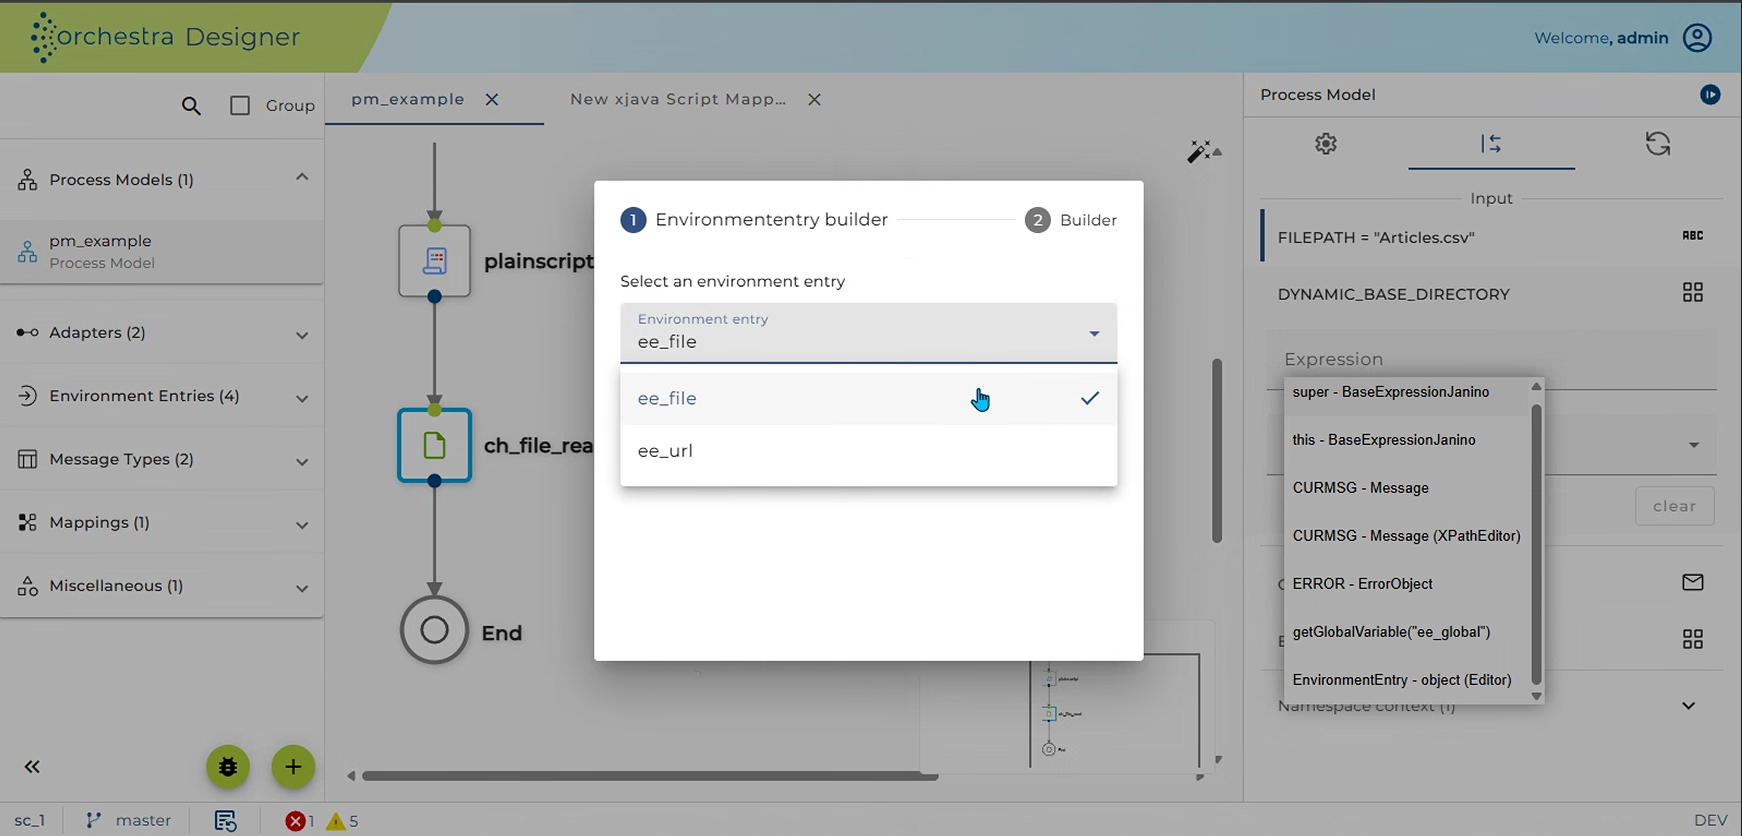Collapse the Process Models section
Image resolution: width=1742 pixels, height=836 pixels.
(302, 177)
